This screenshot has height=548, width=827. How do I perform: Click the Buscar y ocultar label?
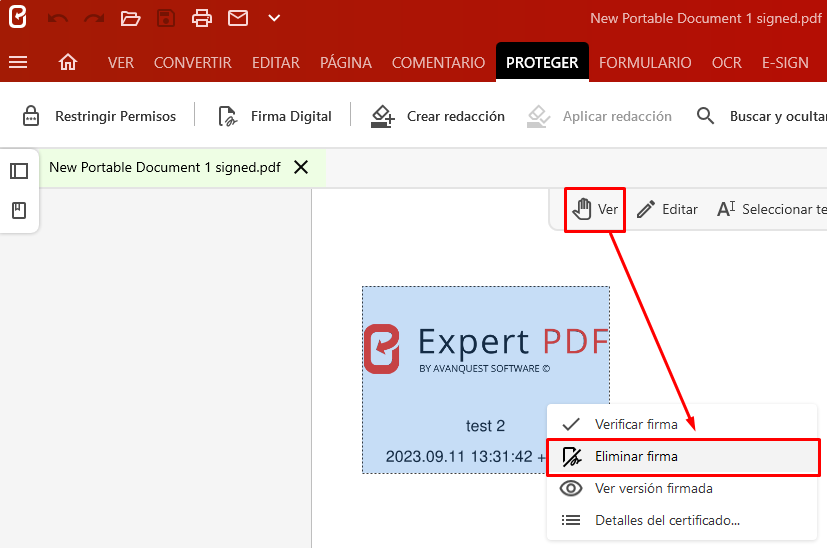[x=778, y=116]
